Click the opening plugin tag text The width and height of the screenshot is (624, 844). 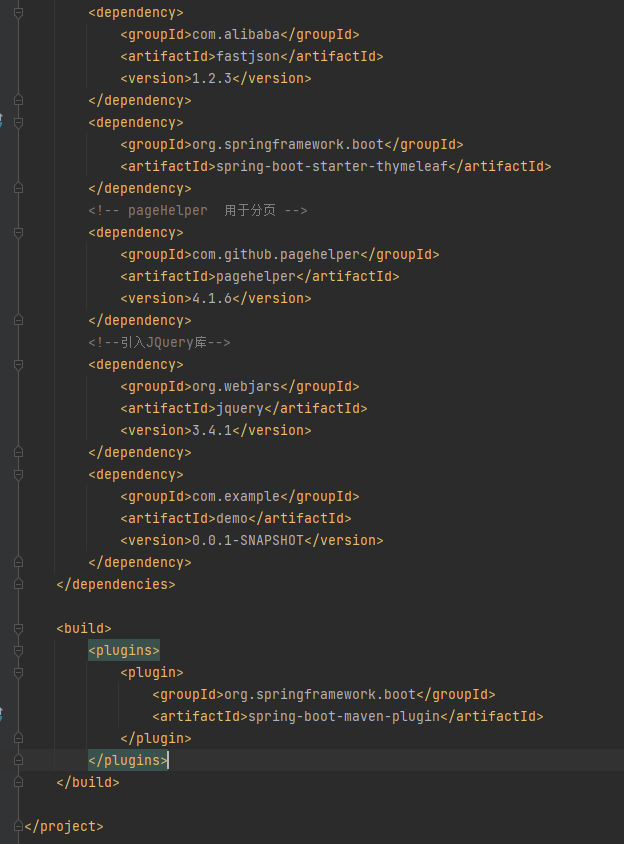tap(152, 673)
